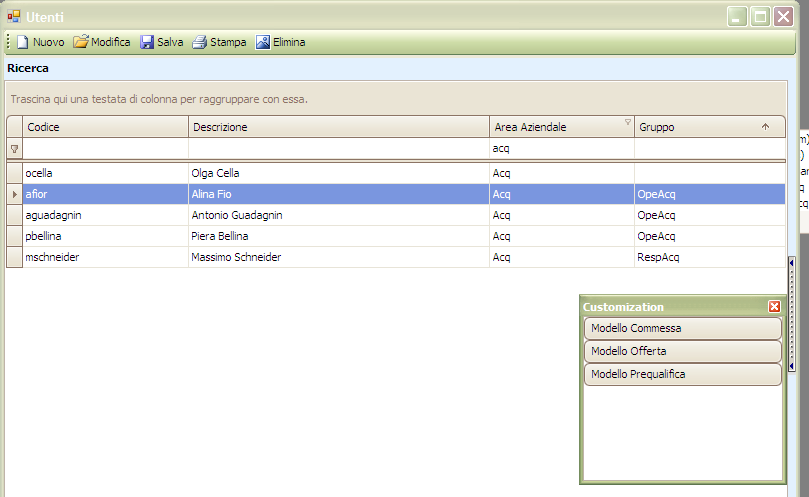Viewport: 809px width, 497px height.
Task: Select the Modello Commessa item
Action: tap(682, 328)
